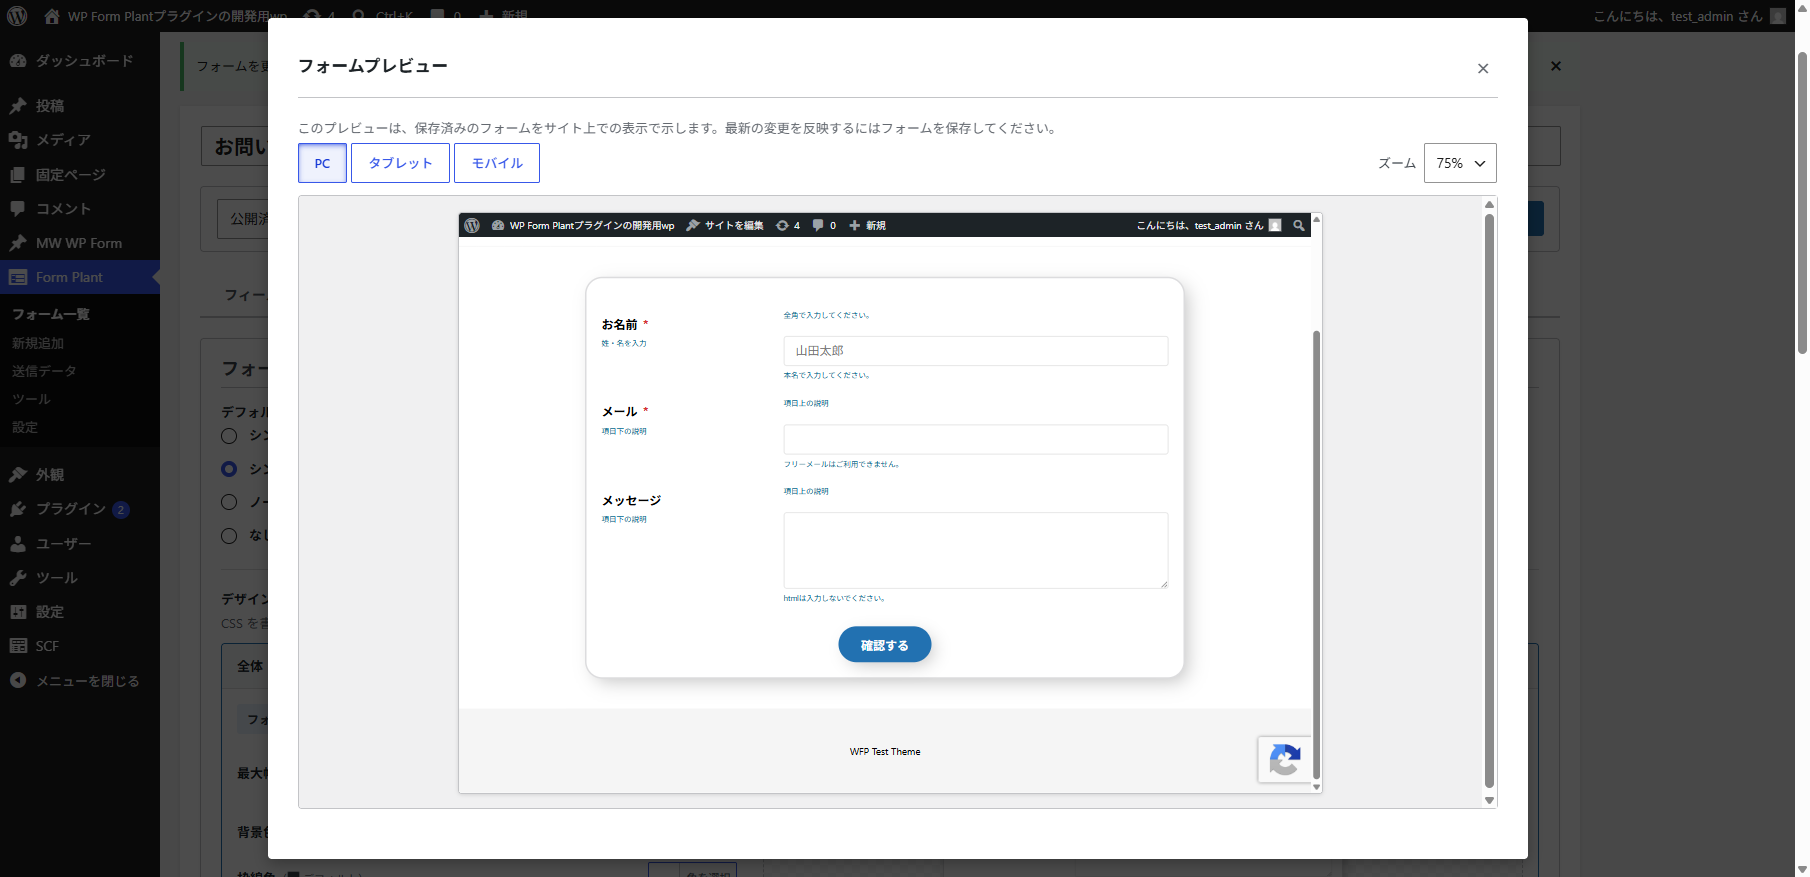Open MW WP Form menu in sidebar

click(x=80, y=243)
